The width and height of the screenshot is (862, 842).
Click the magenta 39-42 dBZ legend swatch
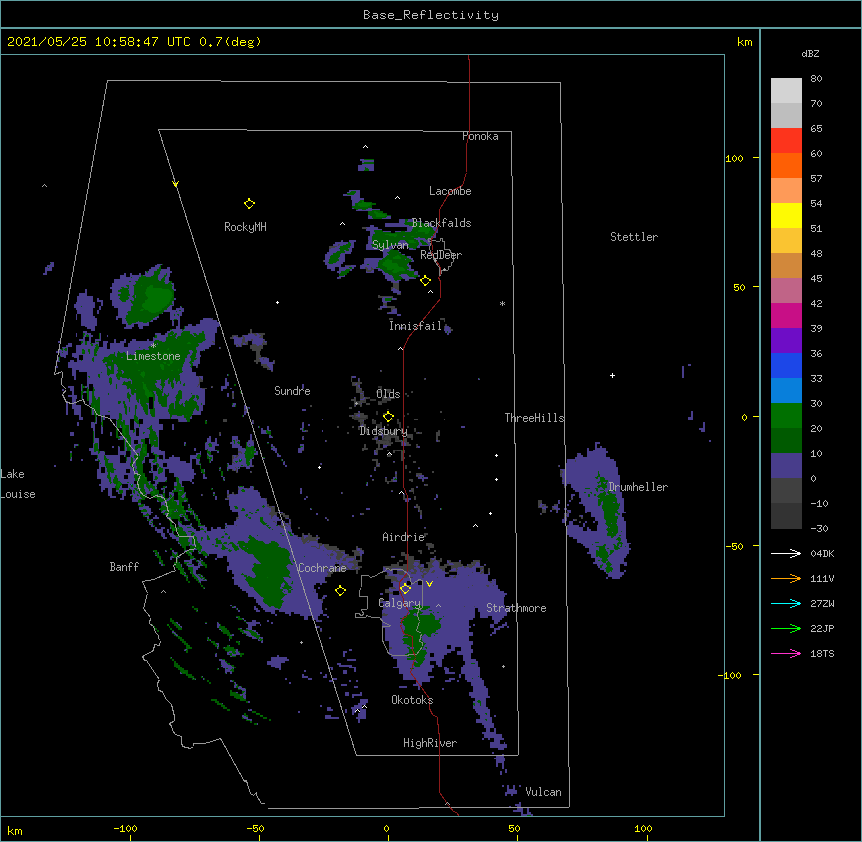[x=786, y=315]
